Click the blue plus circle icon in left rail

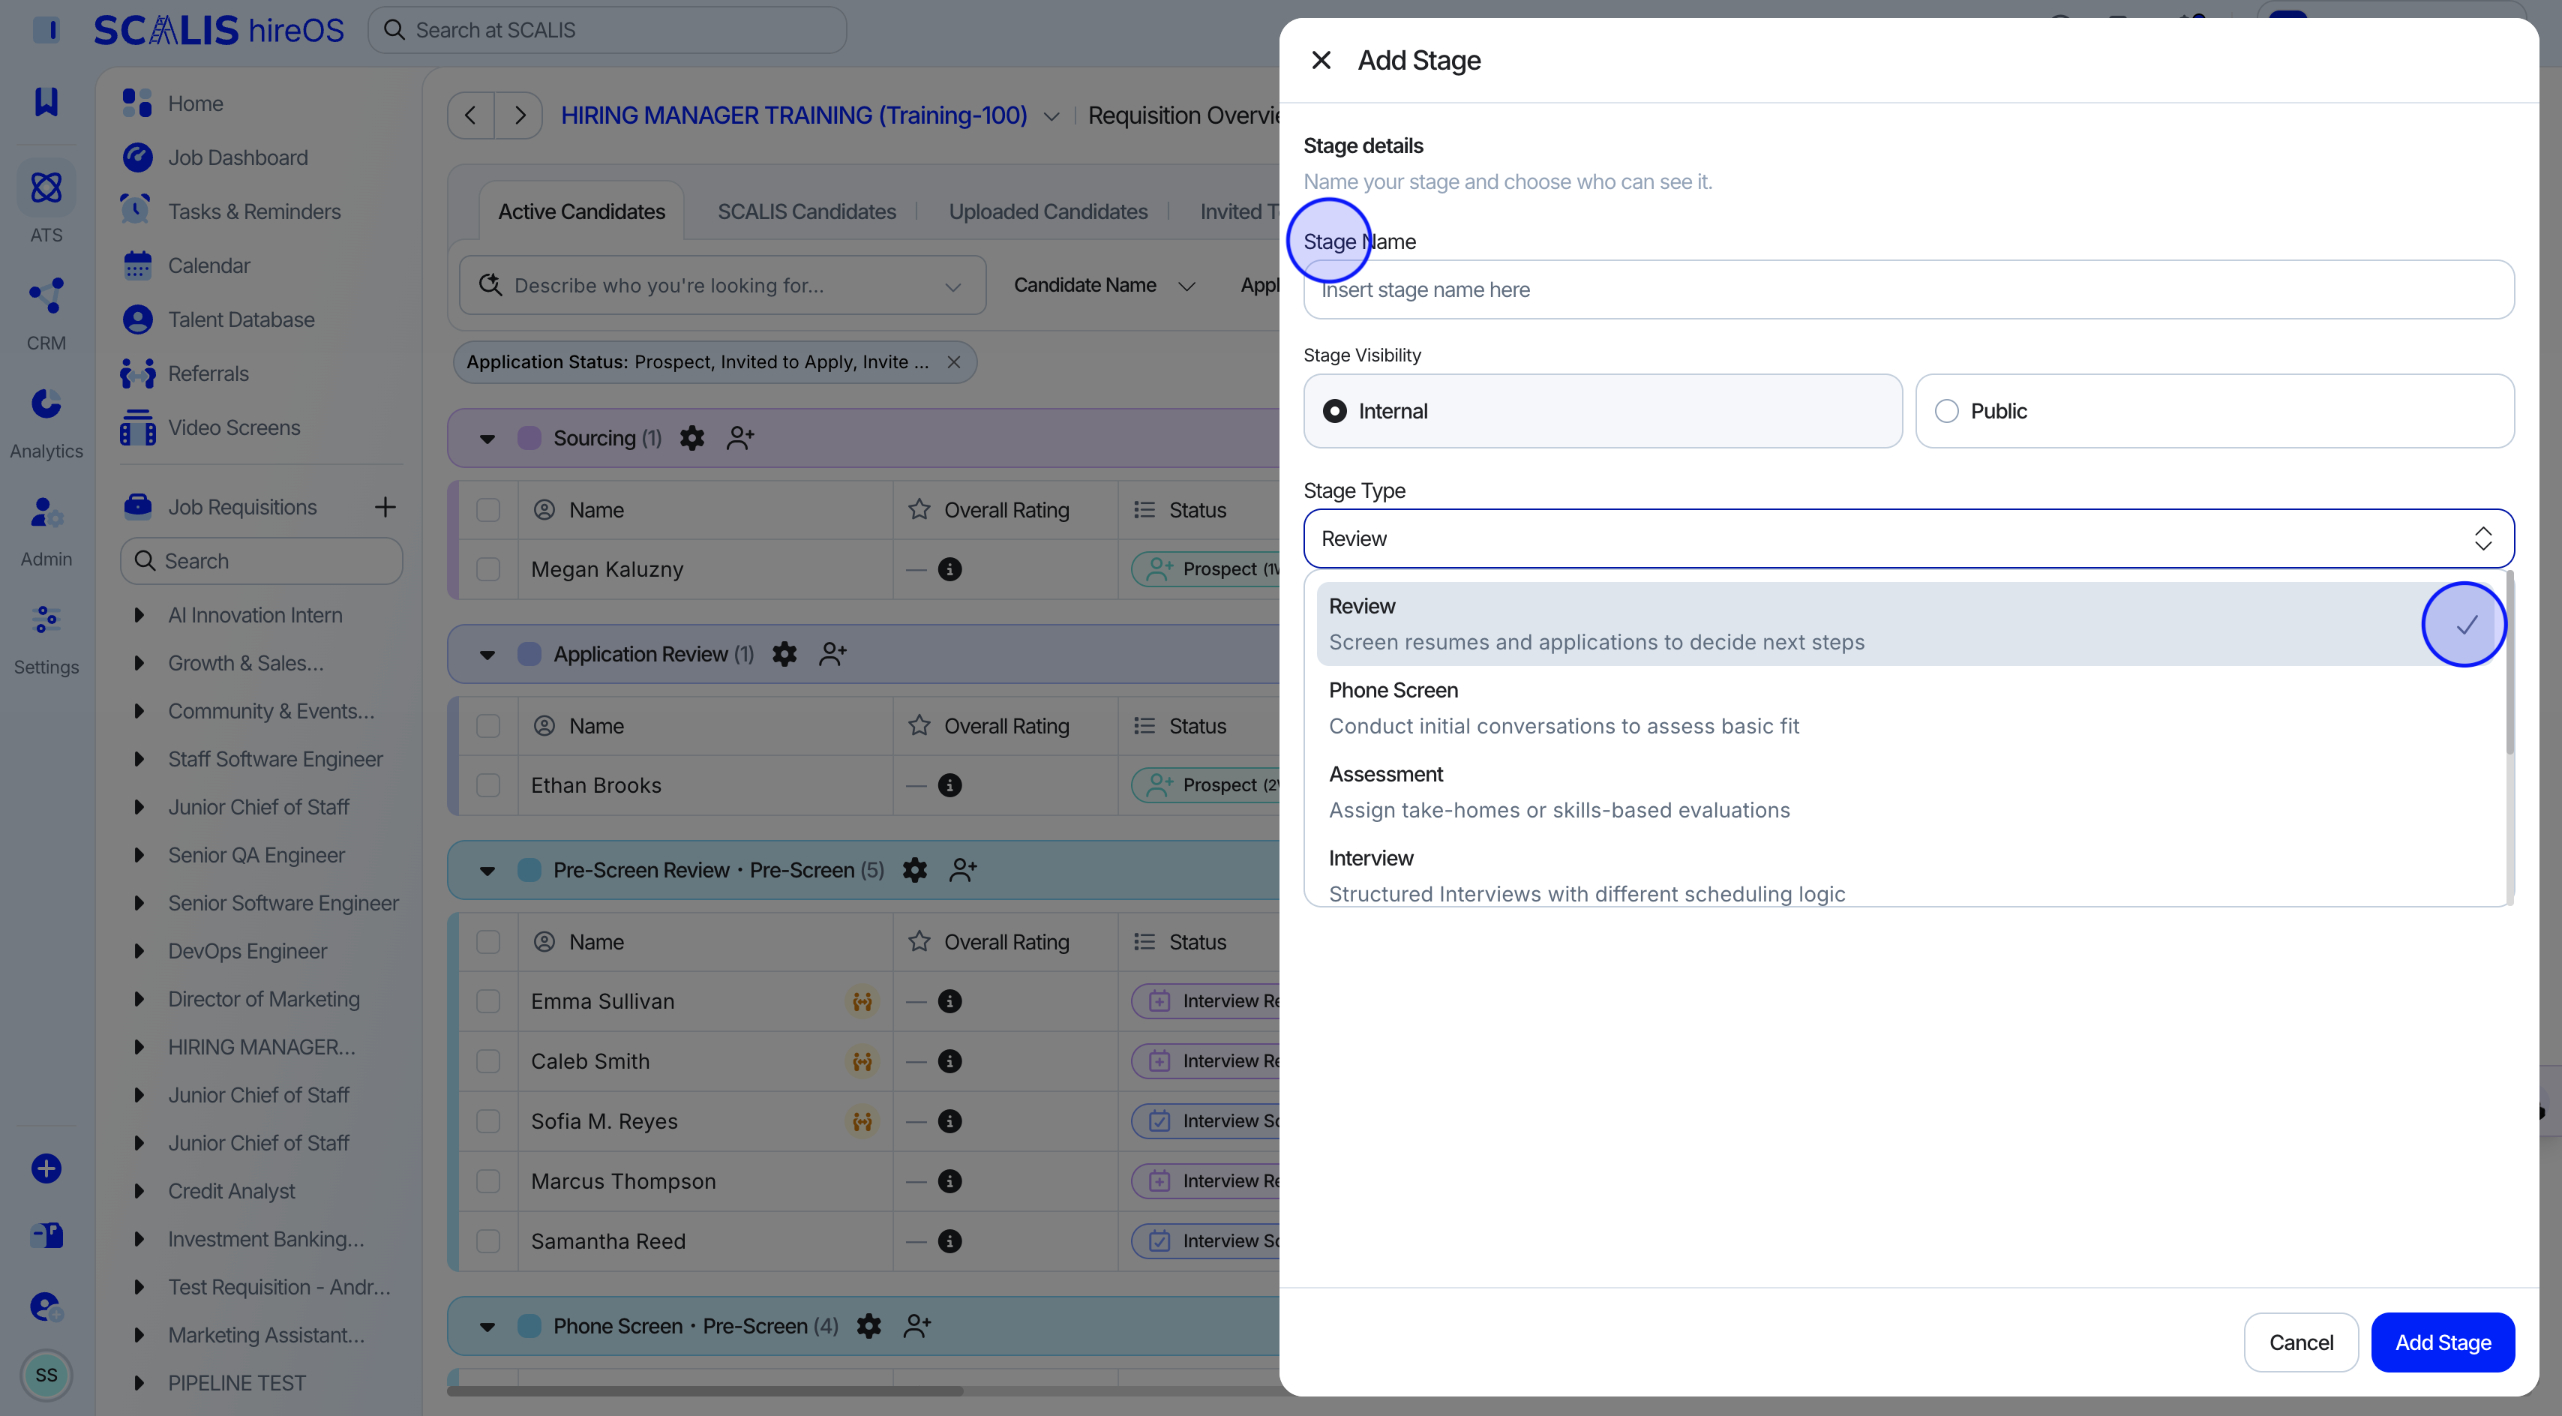coord(46,1168)
